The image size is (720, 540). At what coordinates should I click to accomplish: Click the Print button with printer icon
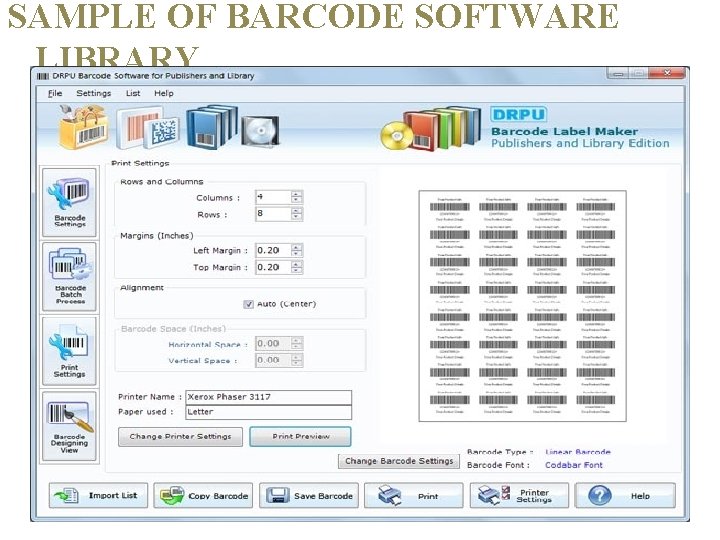click(414, 495)
